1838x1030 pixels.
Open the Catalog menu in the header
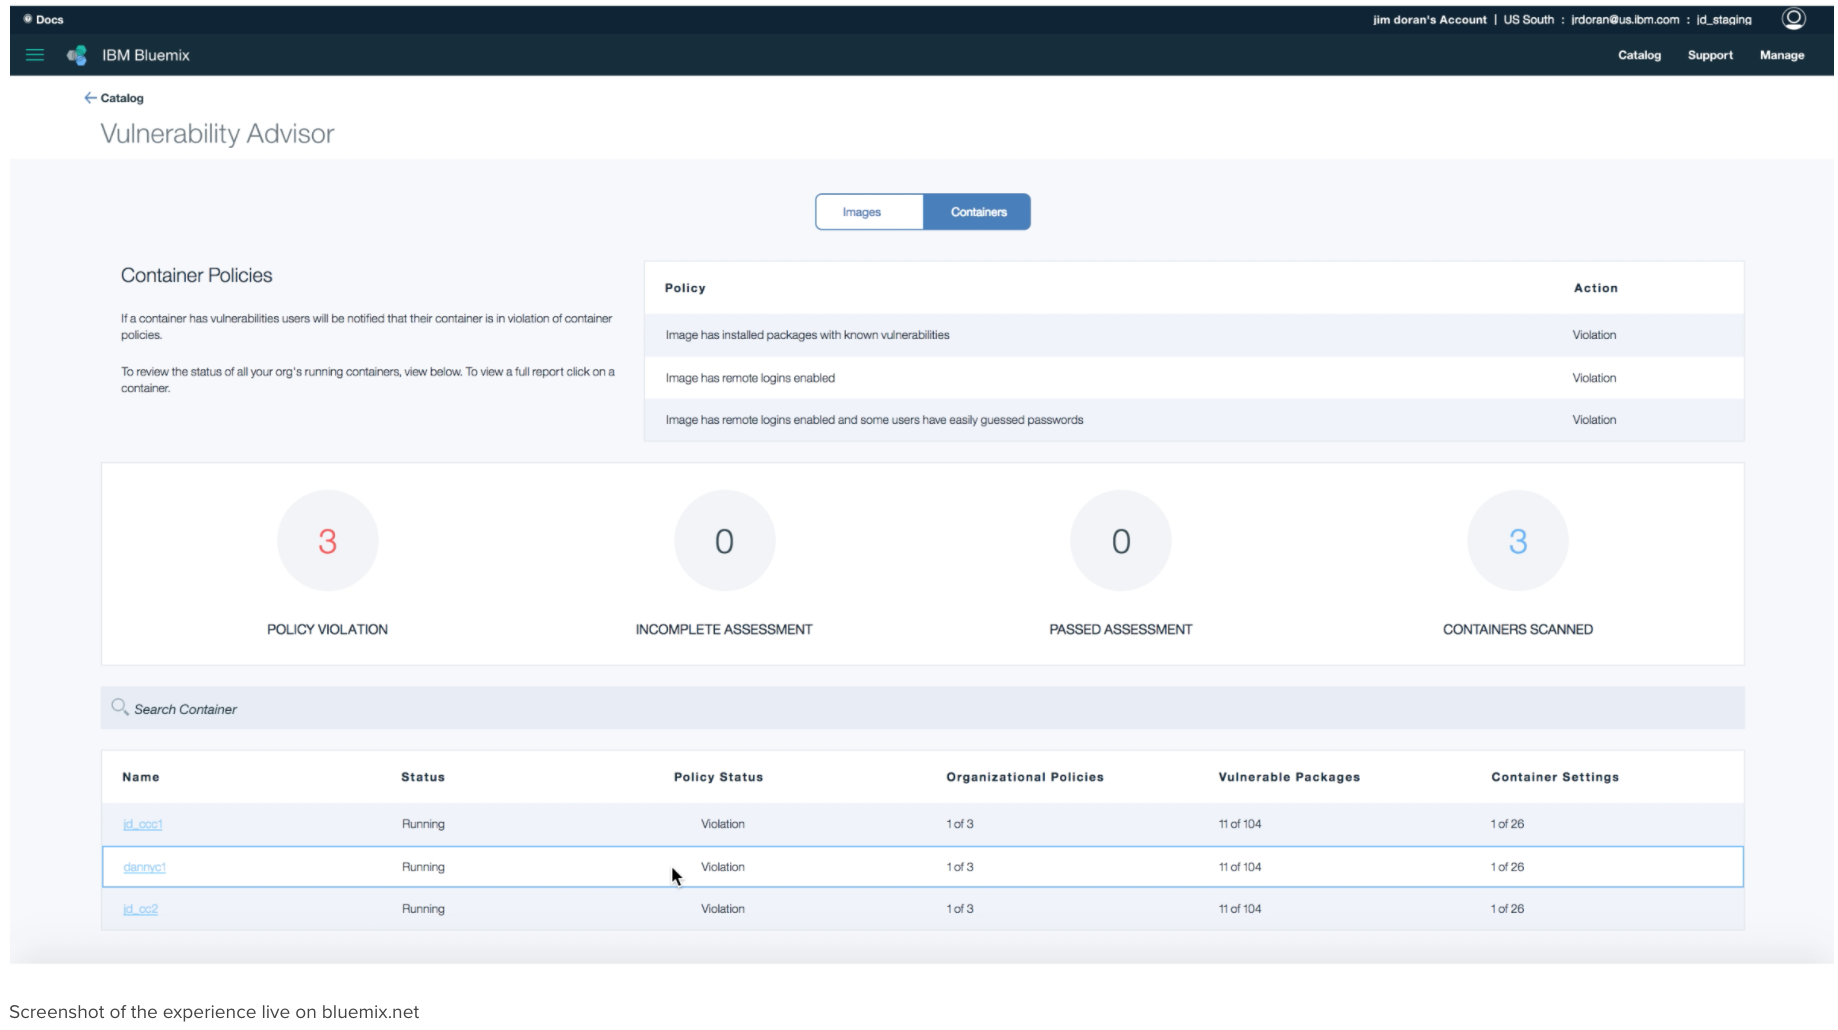click(x=1639, y=55)
